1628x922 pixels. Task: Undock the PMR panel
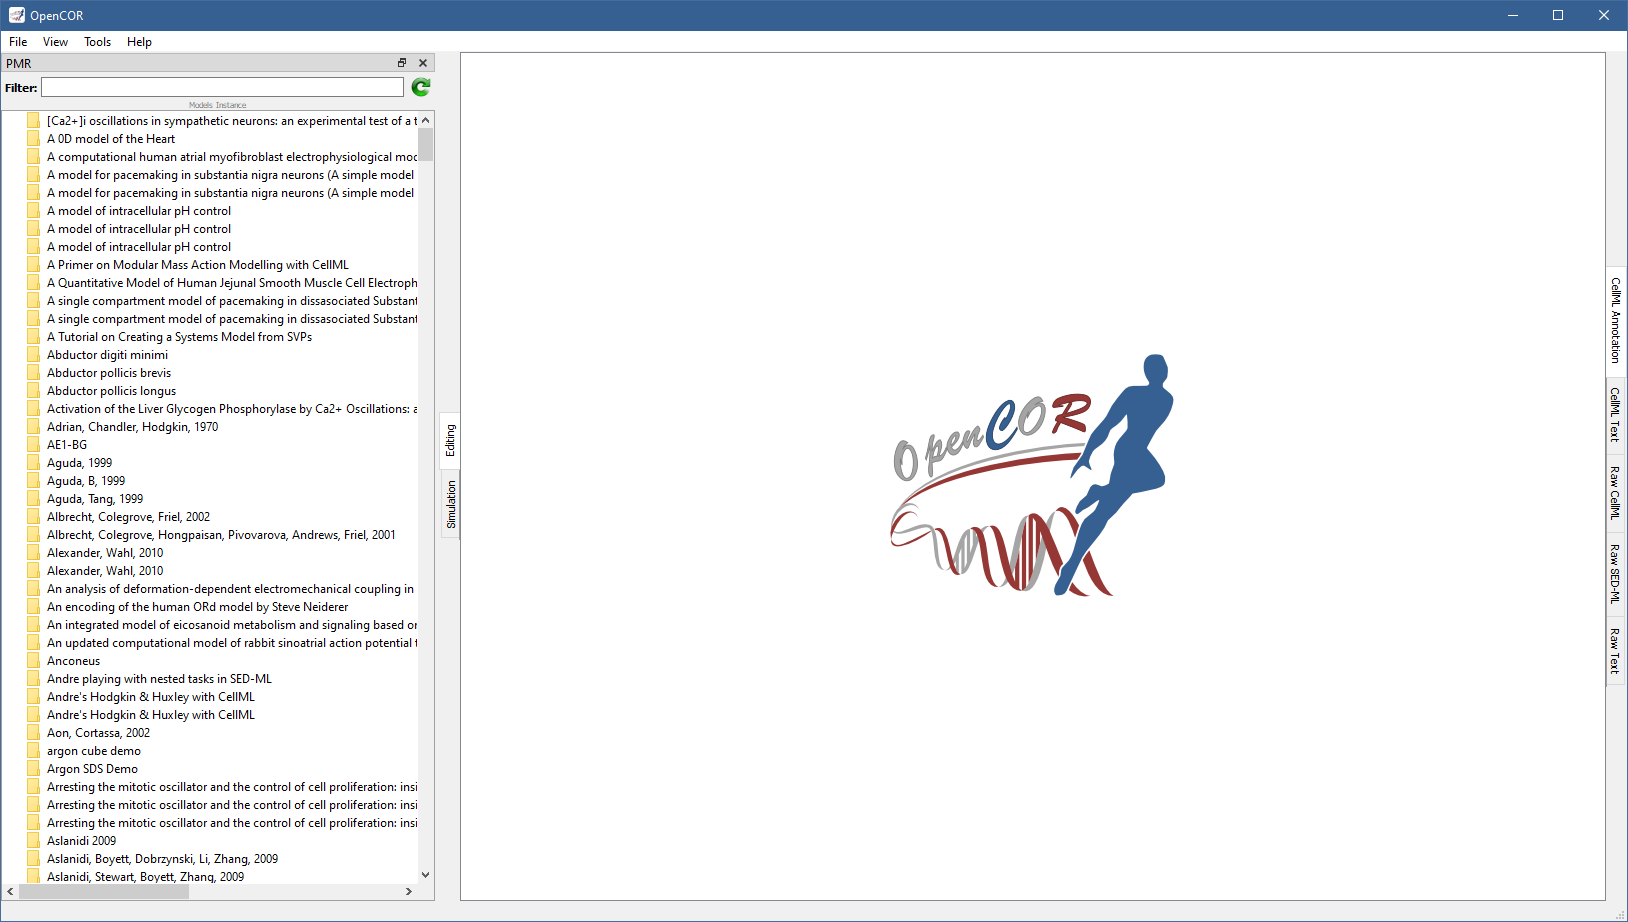click(402, 63)
